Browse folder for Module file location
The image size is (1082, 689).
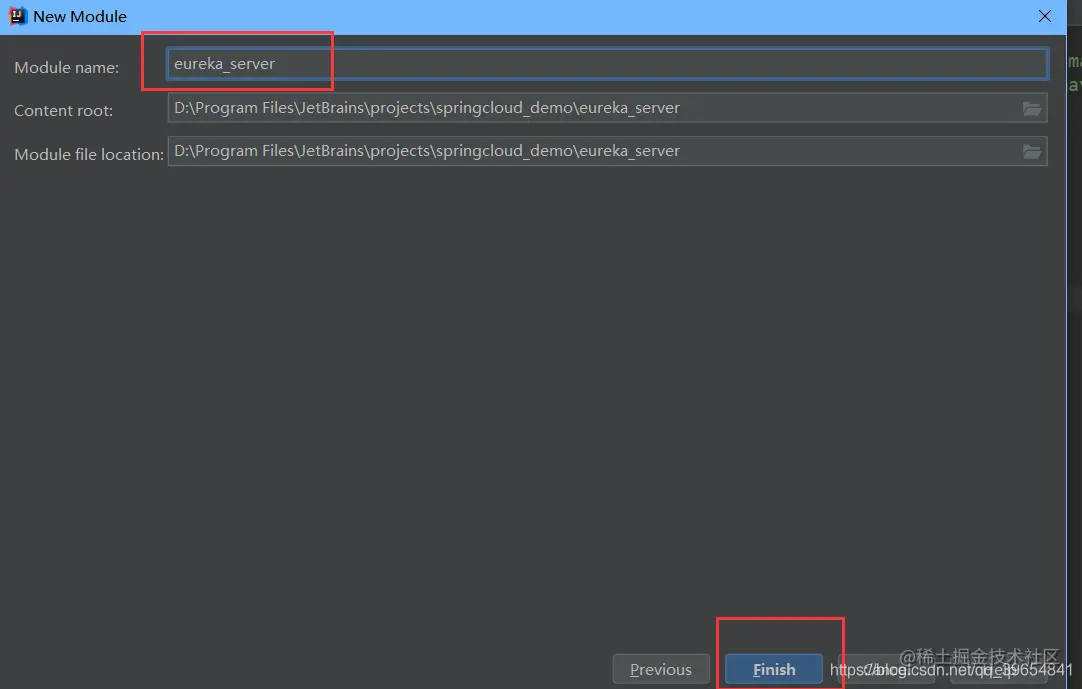pos(1032,151)
